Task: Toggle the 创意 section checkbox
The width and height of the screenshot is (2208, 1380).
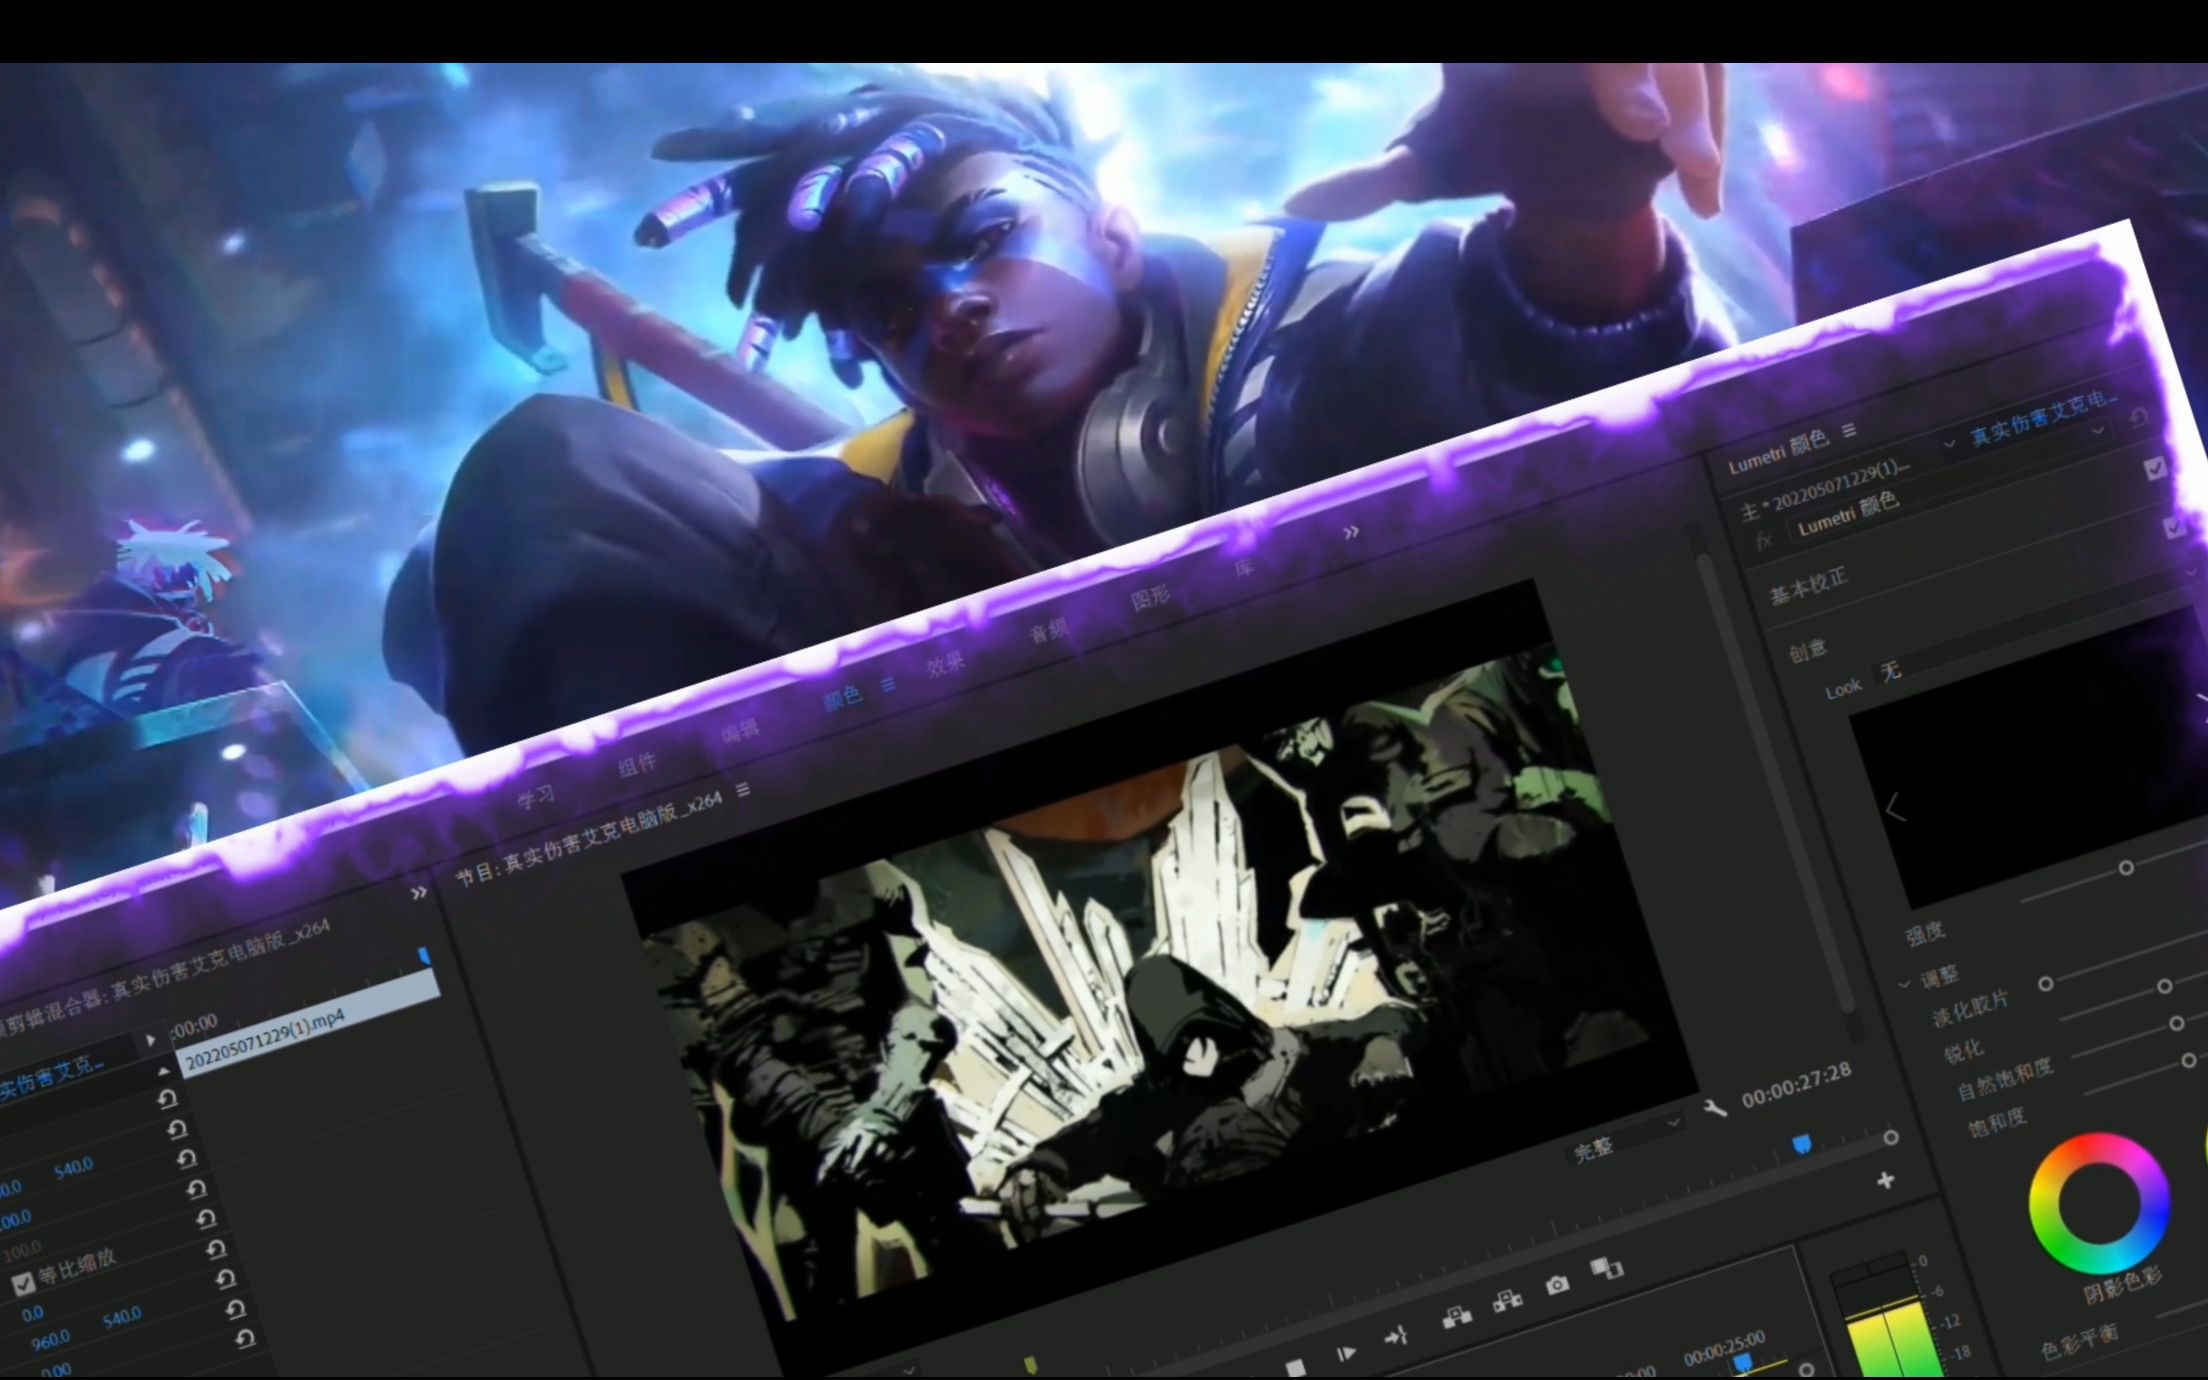Action: (2175, 527)
